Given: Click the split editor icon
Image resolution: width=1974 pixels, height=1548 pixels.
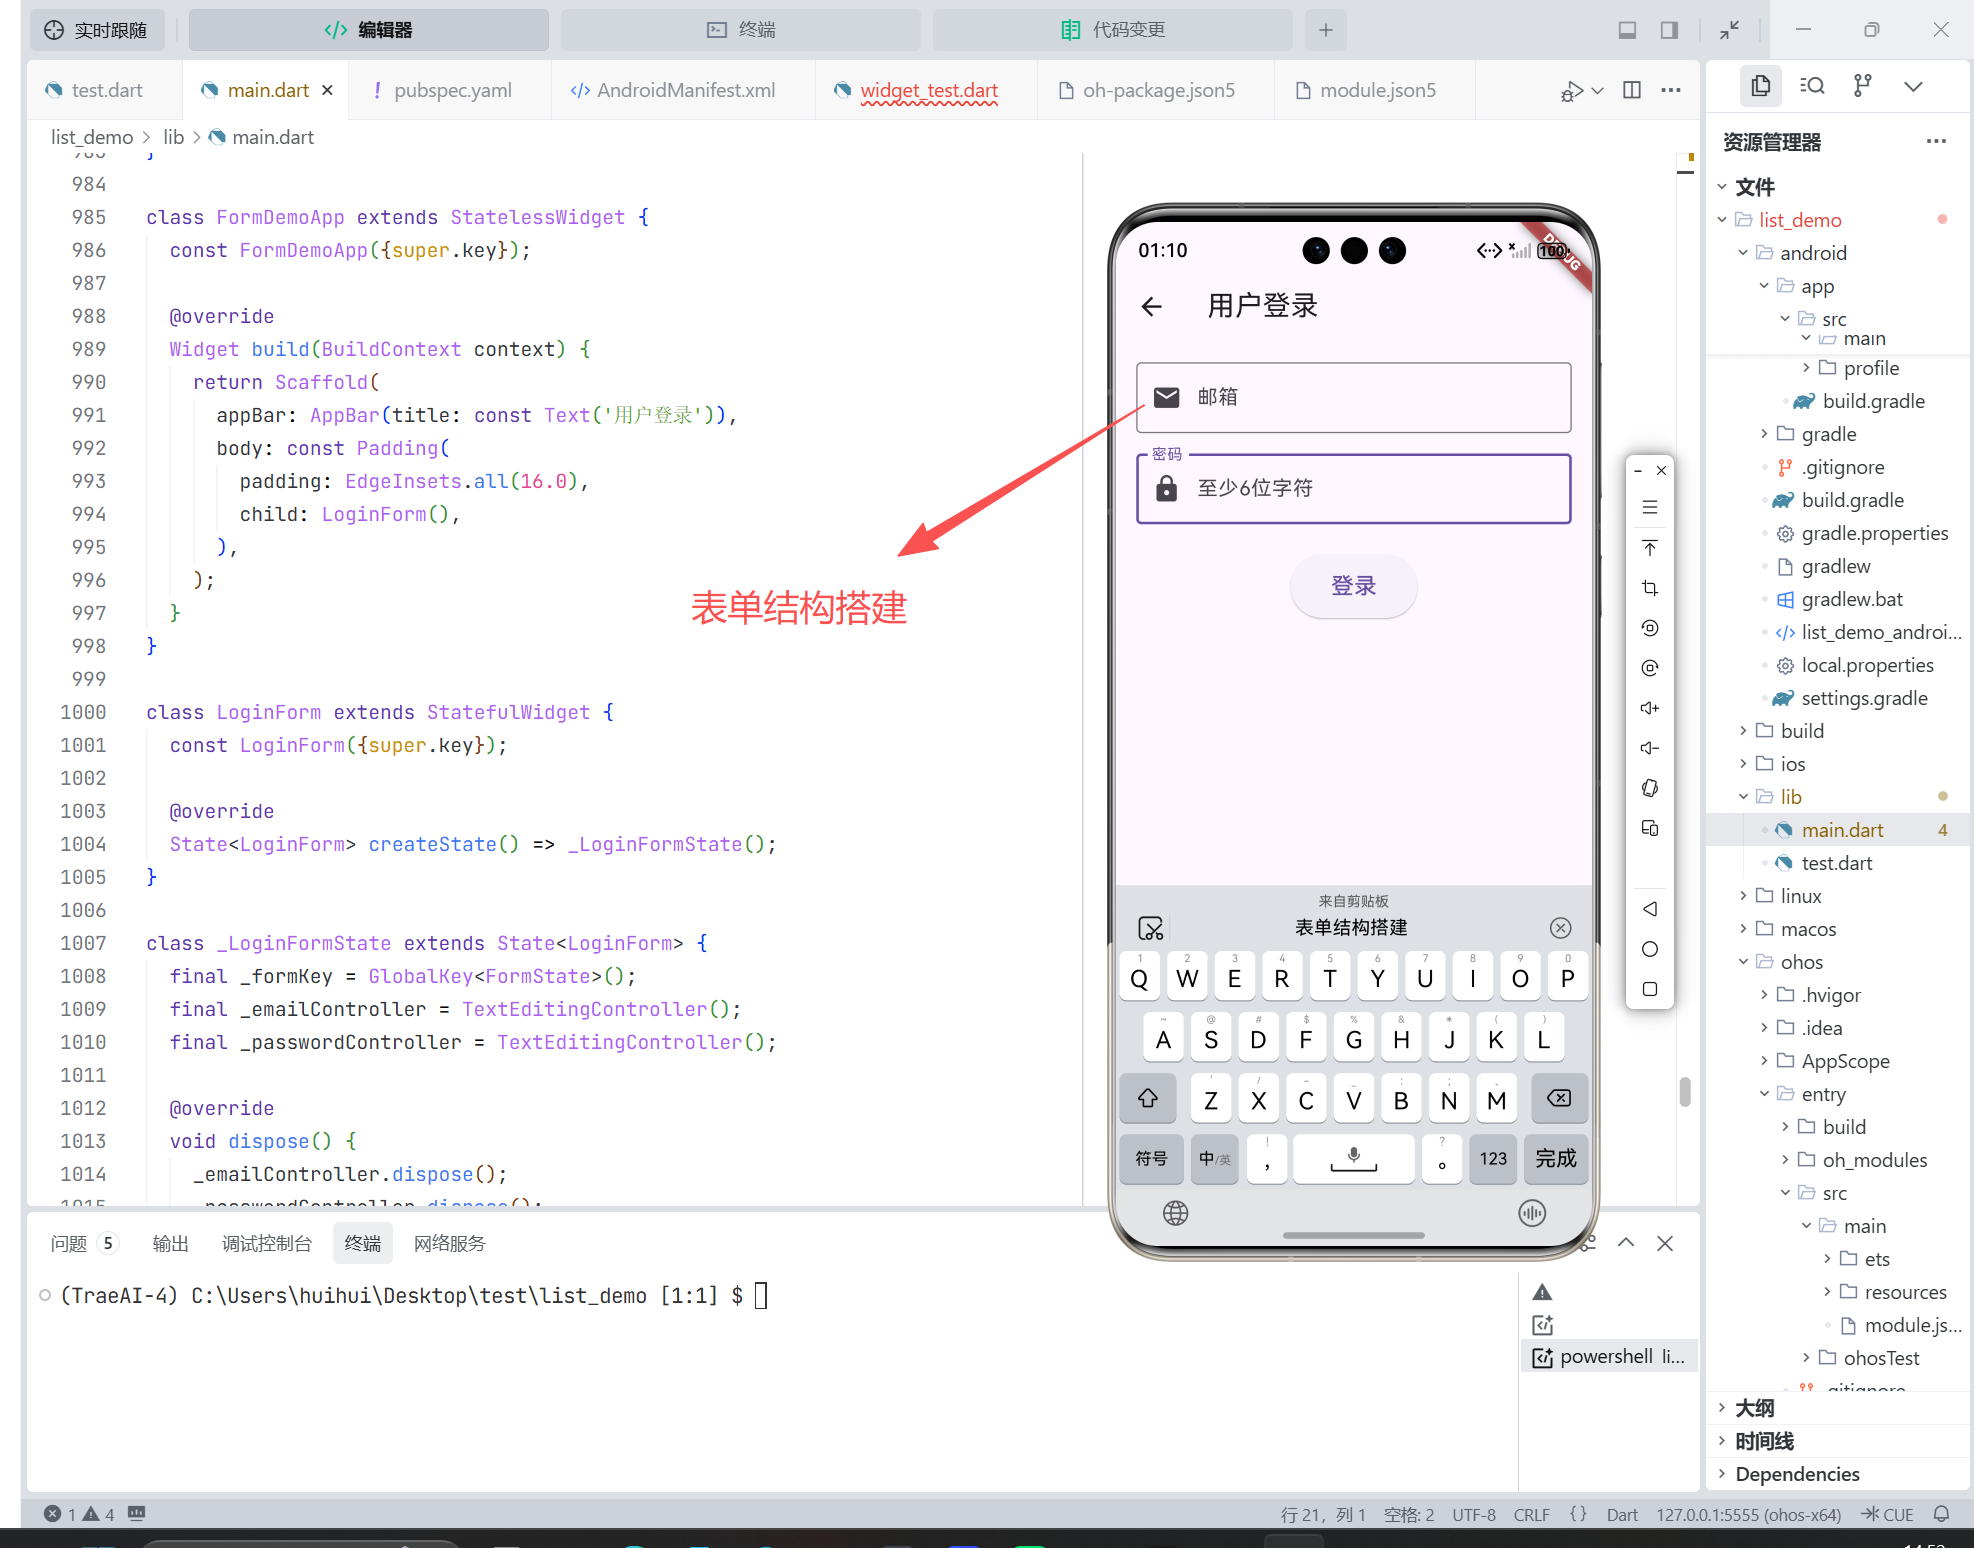Looking at the screenshot, I should [x=1632, y=90].
